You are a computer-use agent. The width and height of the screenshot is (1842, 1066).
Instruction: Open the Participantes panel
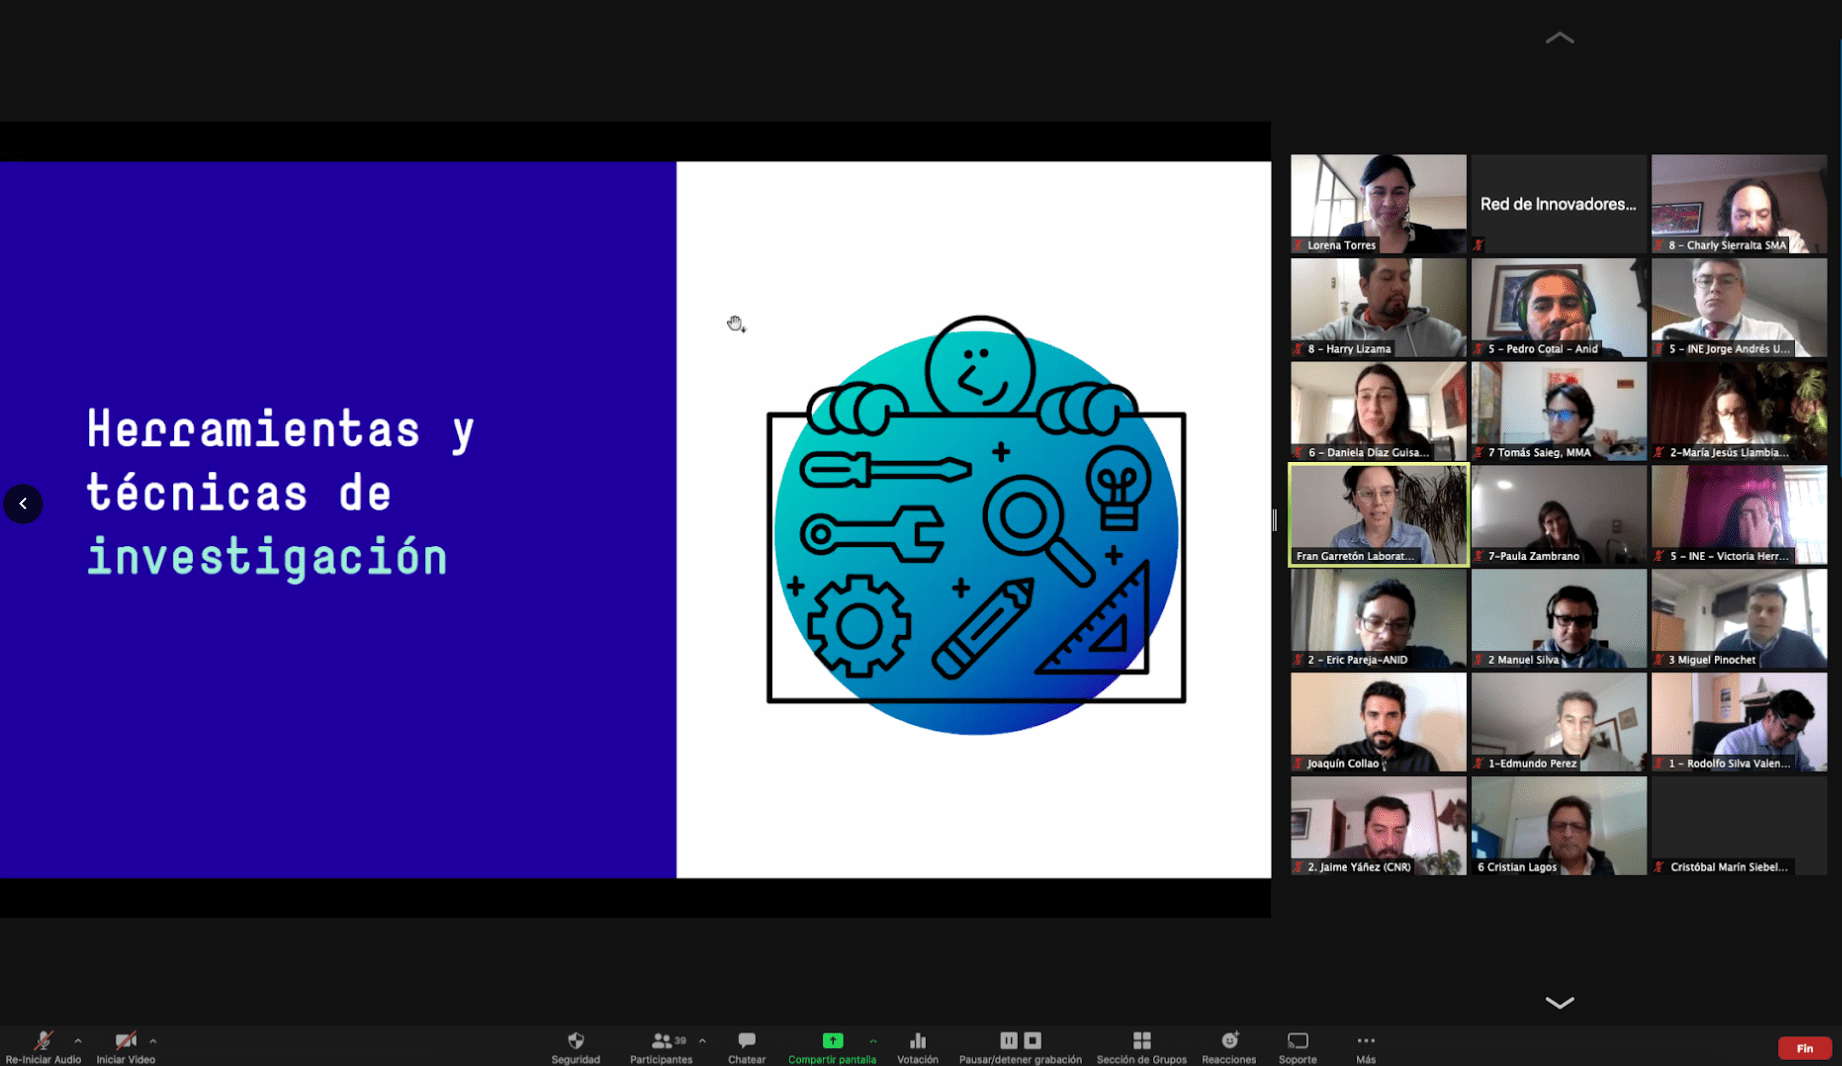click(661, 1041)
